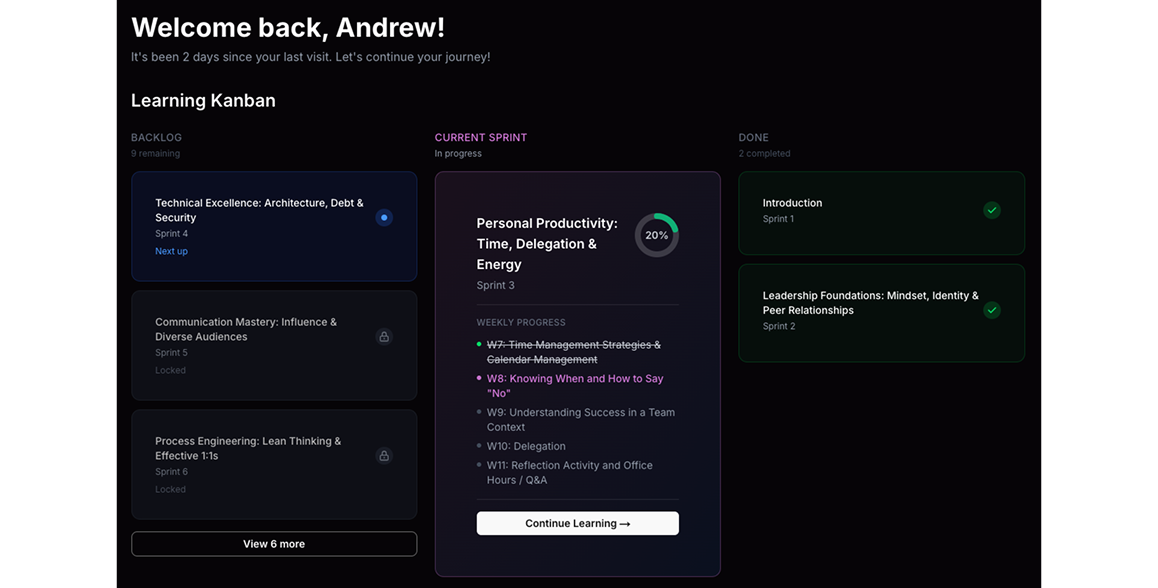Click lock icon on Process Engineering card
The height and width of the screenshot is (588, 1158).
[384, 456]
